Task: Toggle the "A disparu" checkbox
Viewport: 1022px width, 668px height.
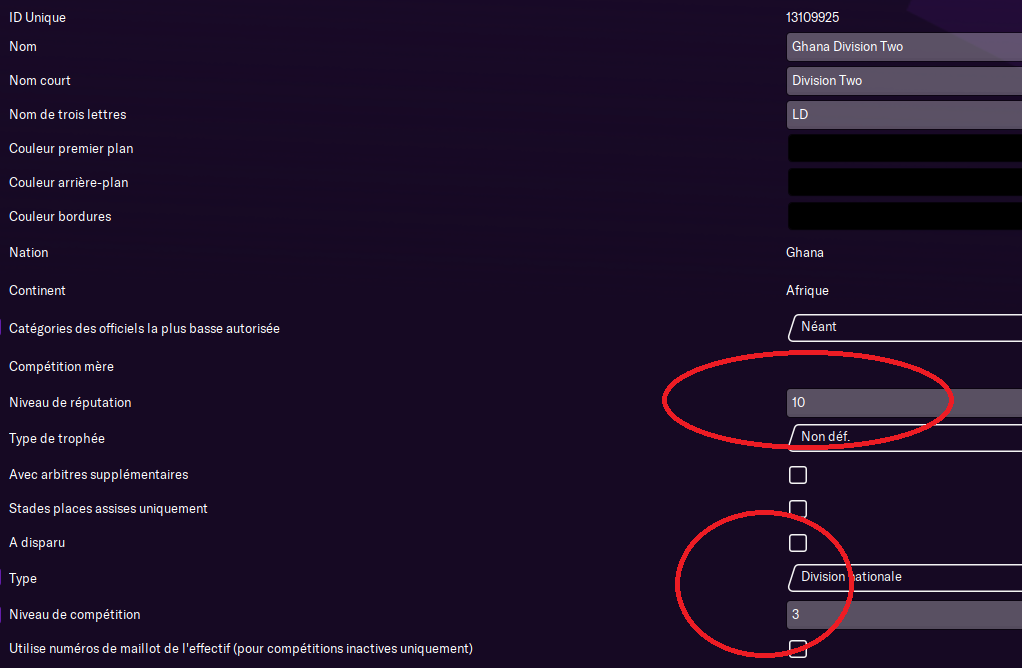Action: (798, 543)
